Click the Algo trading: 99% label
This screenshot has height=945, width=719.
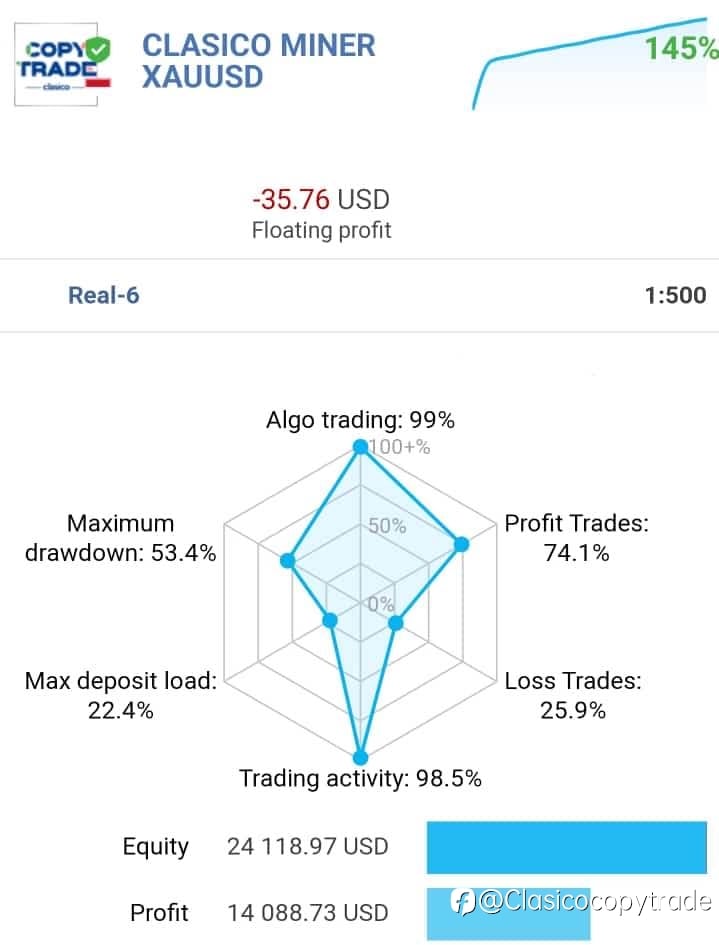pos(360,419)
